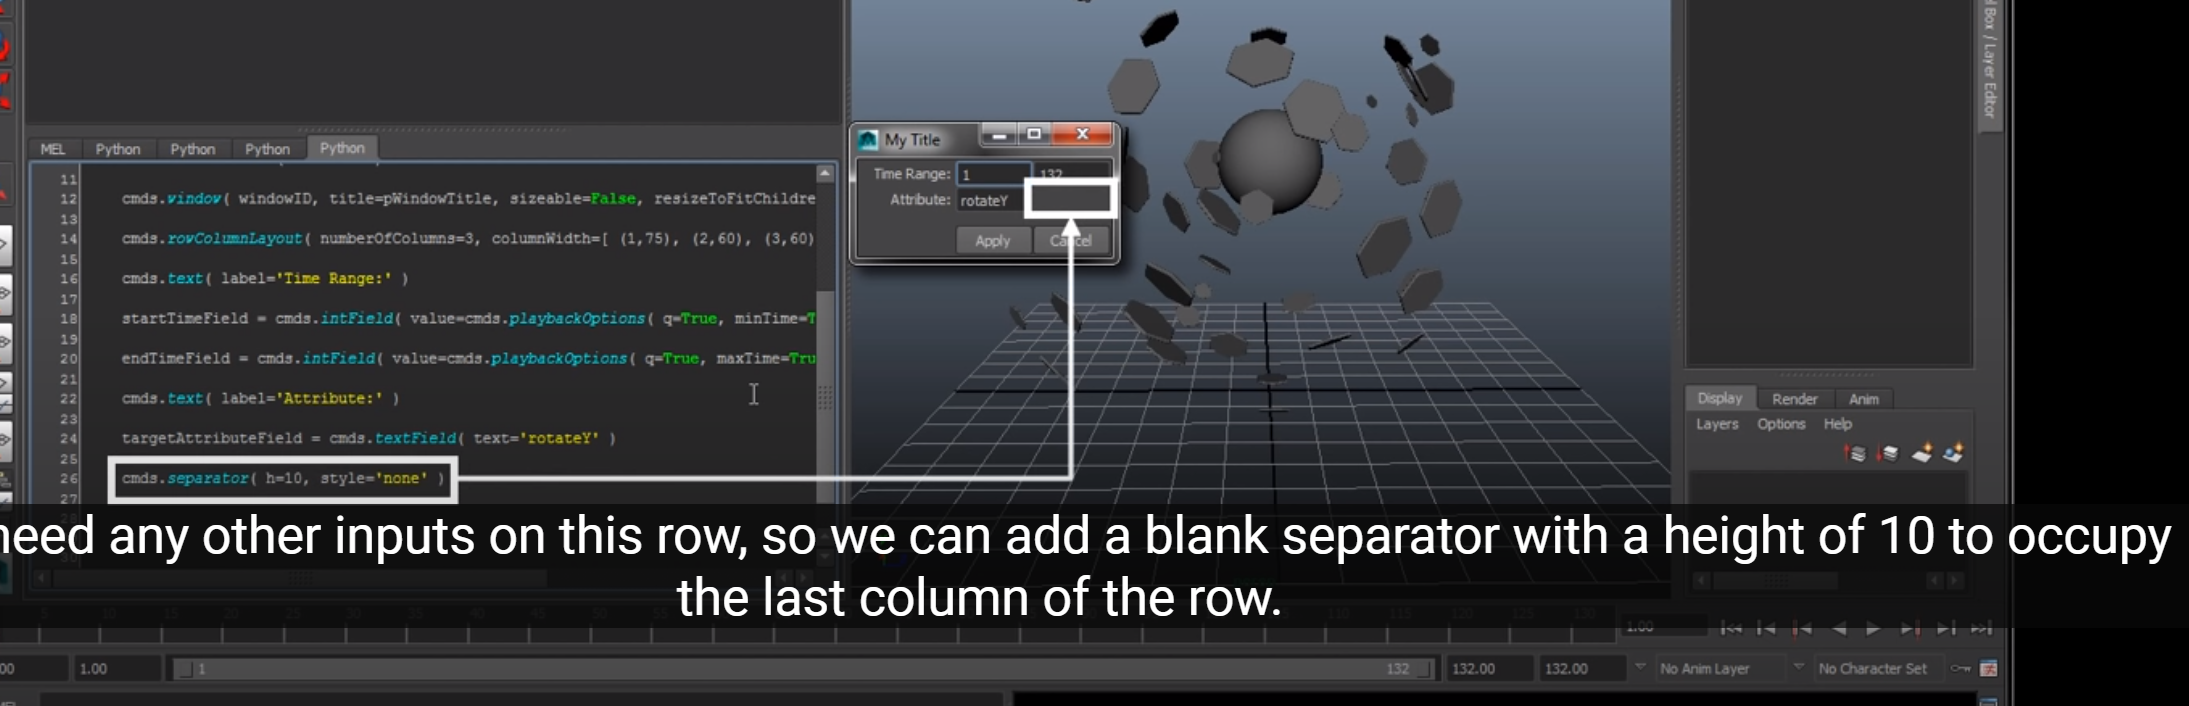
Task: Open the character set dropdown arrow
Action: [x=1799, y=667]
